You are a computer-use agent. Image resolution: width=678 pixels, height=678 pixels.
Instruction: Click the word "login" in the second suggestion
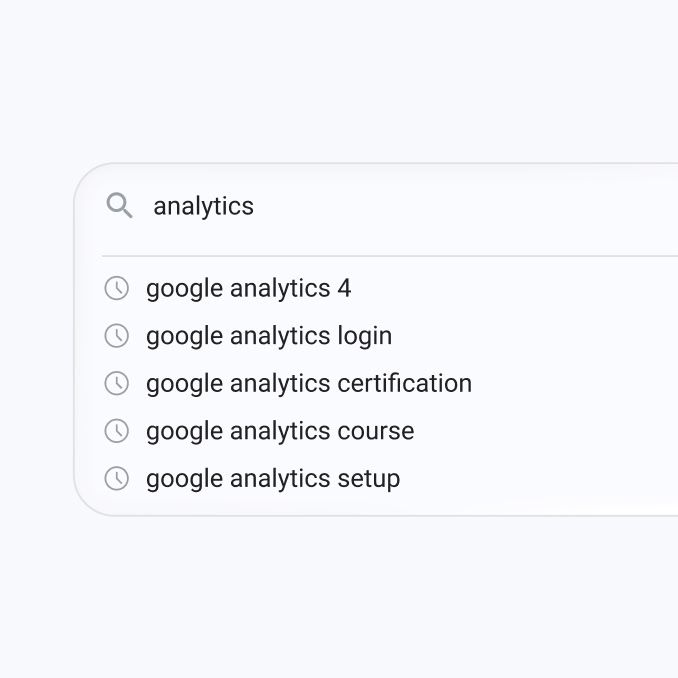[364, 336]
